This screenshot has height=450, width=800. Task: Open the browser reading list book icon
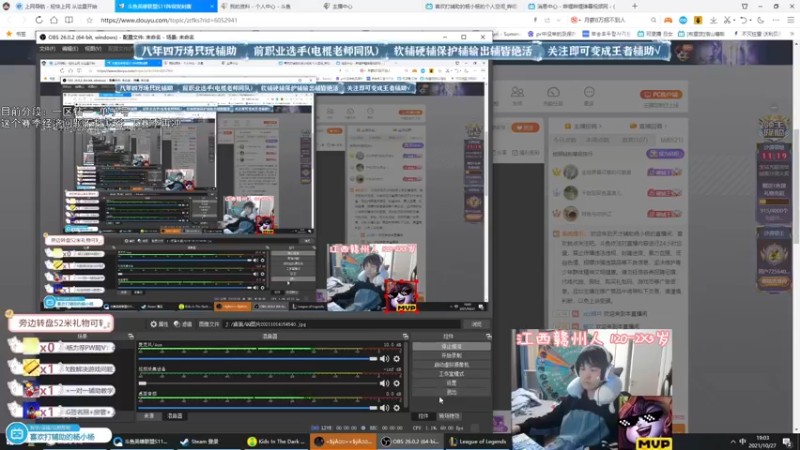pyautogui.click(x=69, y=20)
